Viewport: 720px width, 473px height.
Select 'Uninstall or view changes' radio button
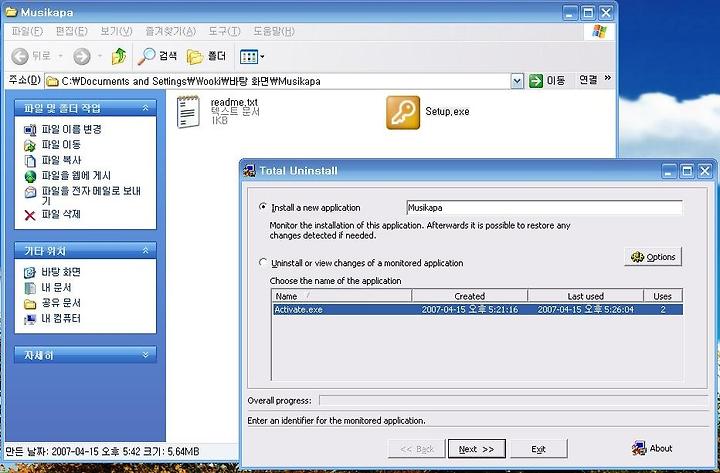tap(263, 263)
